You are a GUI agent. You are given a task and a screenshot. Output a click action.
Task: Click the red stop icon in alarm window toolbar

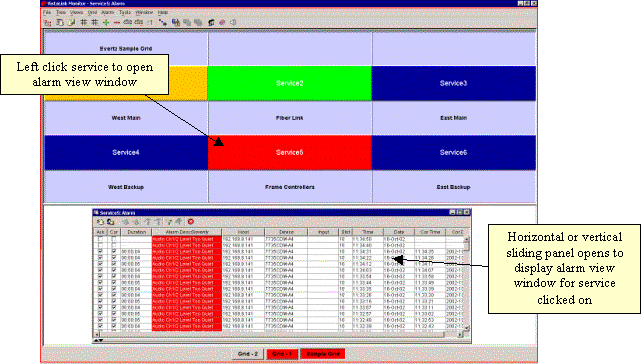tap(191, 222)
